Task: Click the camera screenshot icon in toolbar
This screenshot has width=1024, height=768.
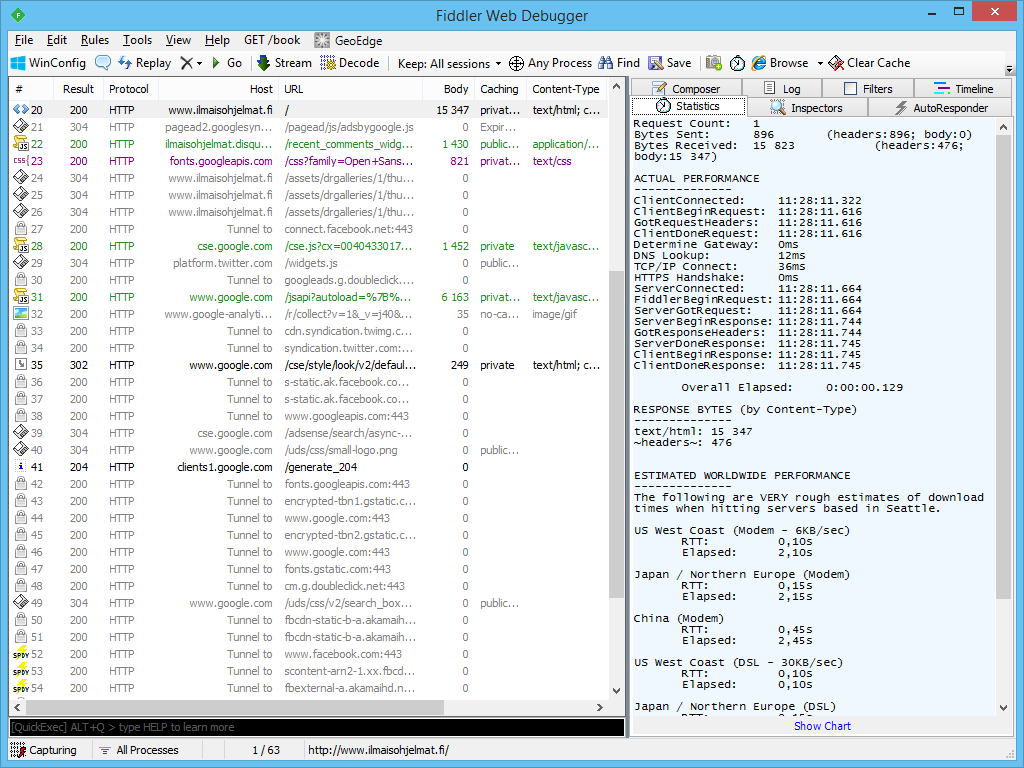Action: click(714, 63)
